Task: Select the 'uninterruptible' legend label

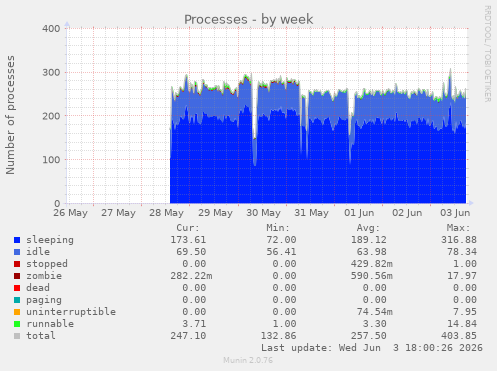Action: 71,312
